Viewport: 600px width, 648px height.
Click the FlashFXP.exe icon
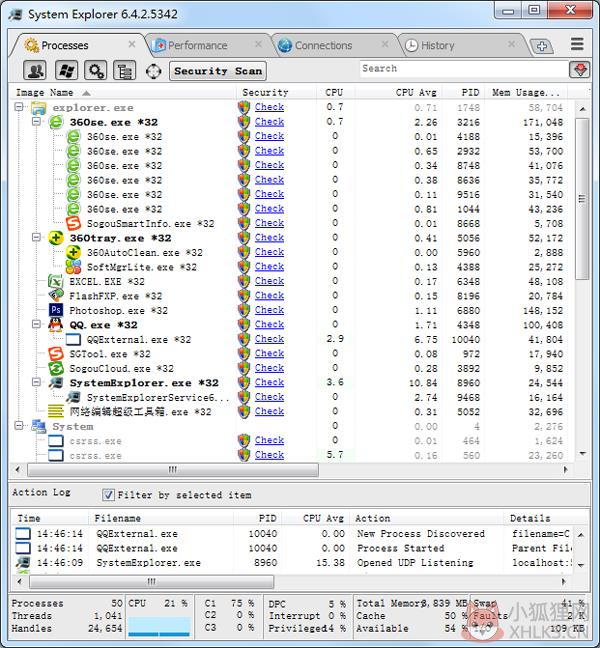(56, 295)
